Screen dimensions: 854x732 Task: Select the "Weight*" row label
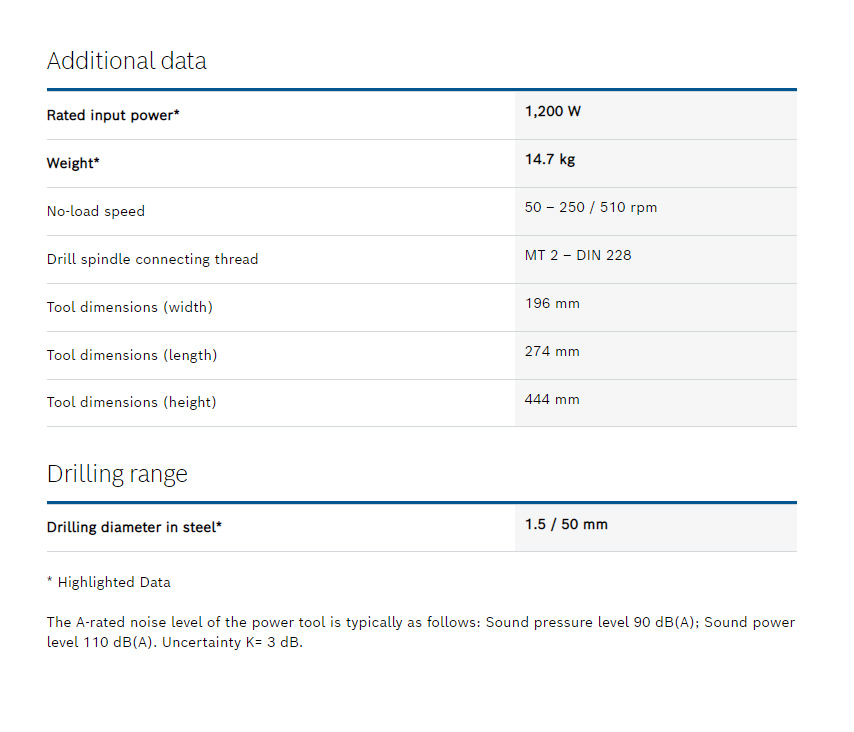(73, 163)
